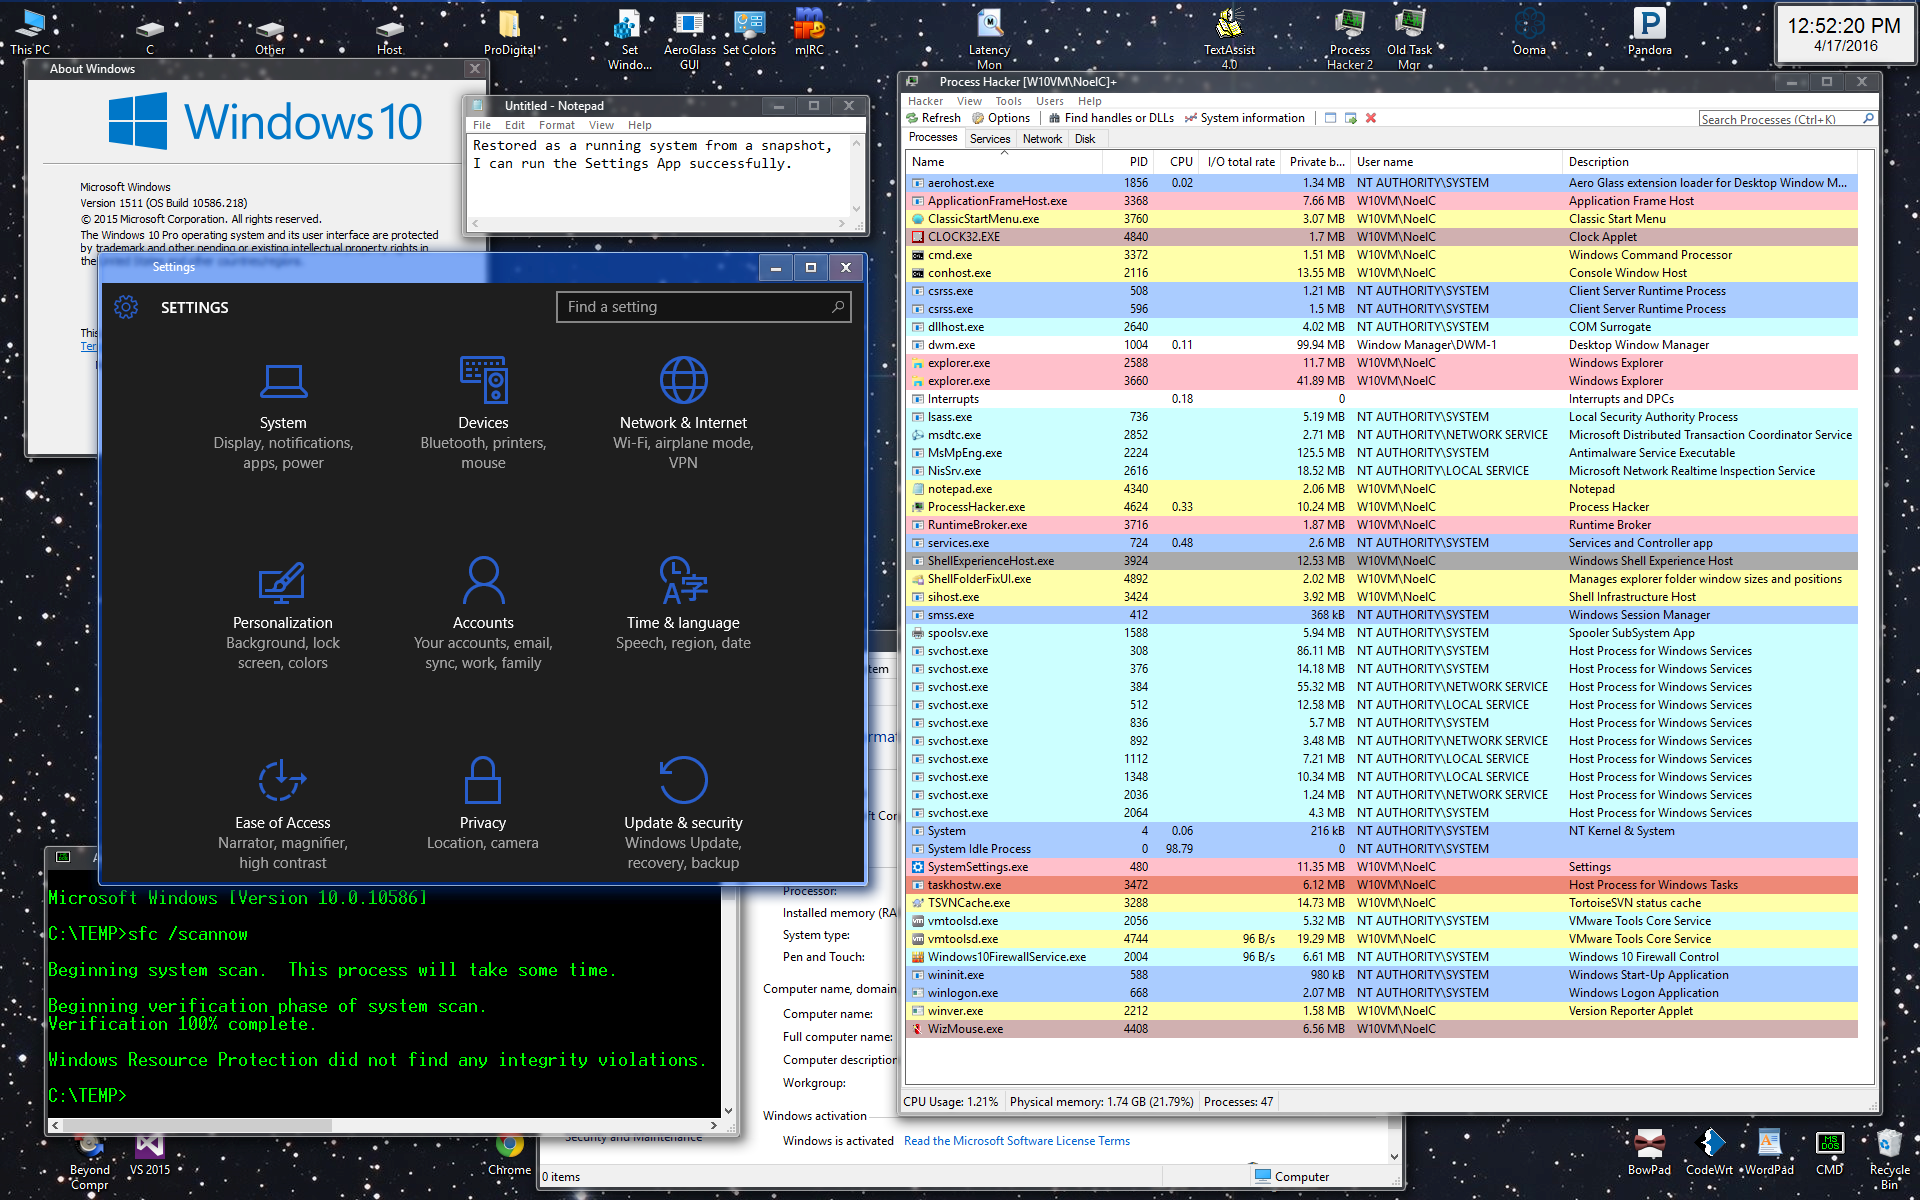The height and width of the screenshot is (1200, 1920).
Task: Switch to the Network tab
Action: 1042,139
